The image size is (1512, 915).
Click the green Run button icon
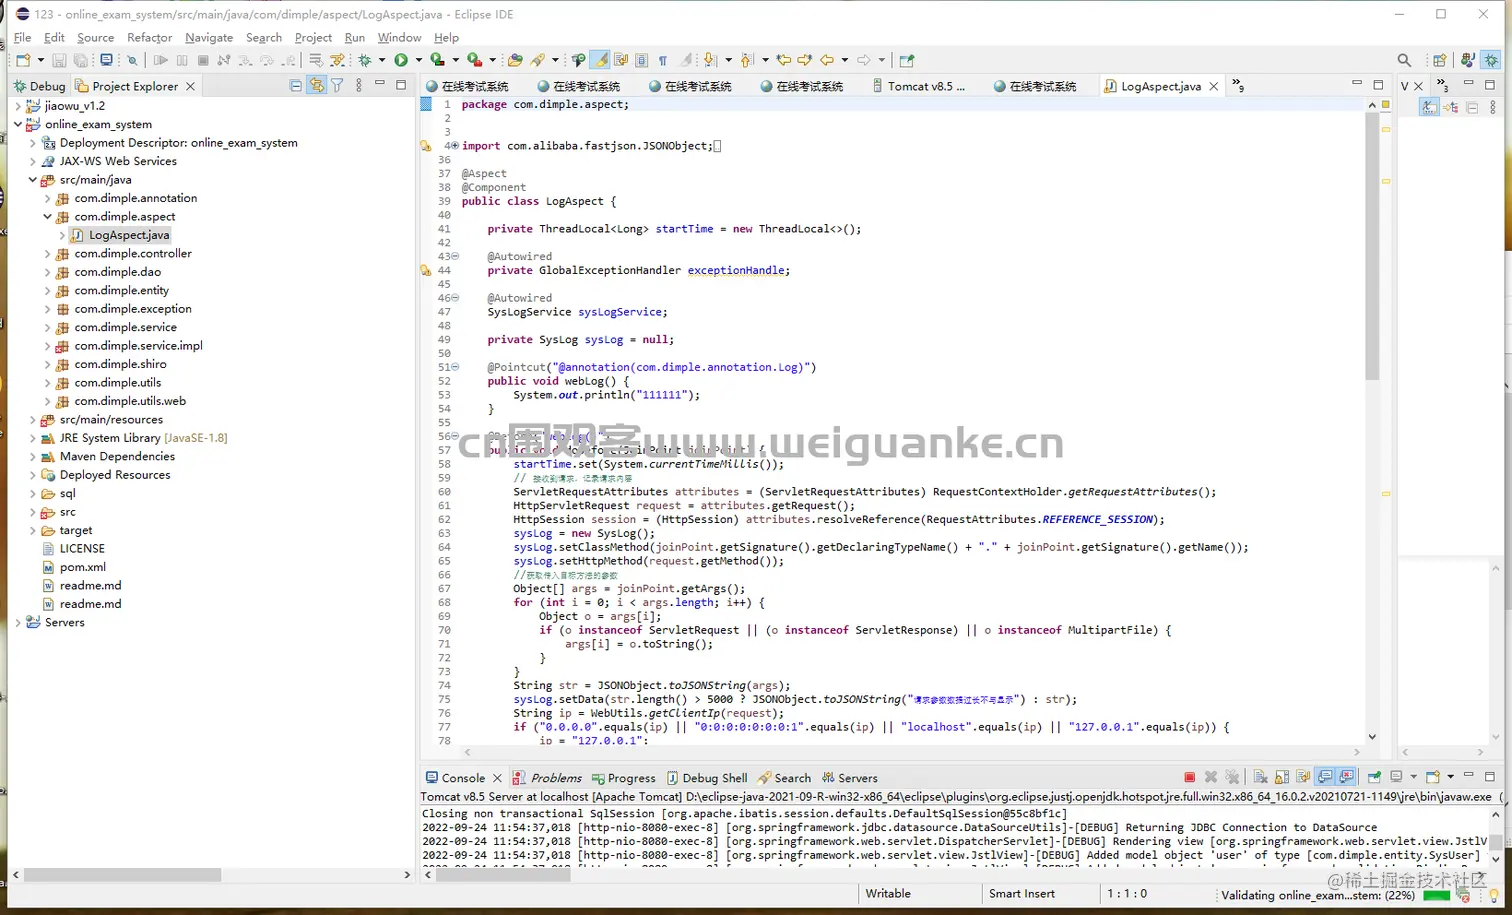tap(401, 60)
